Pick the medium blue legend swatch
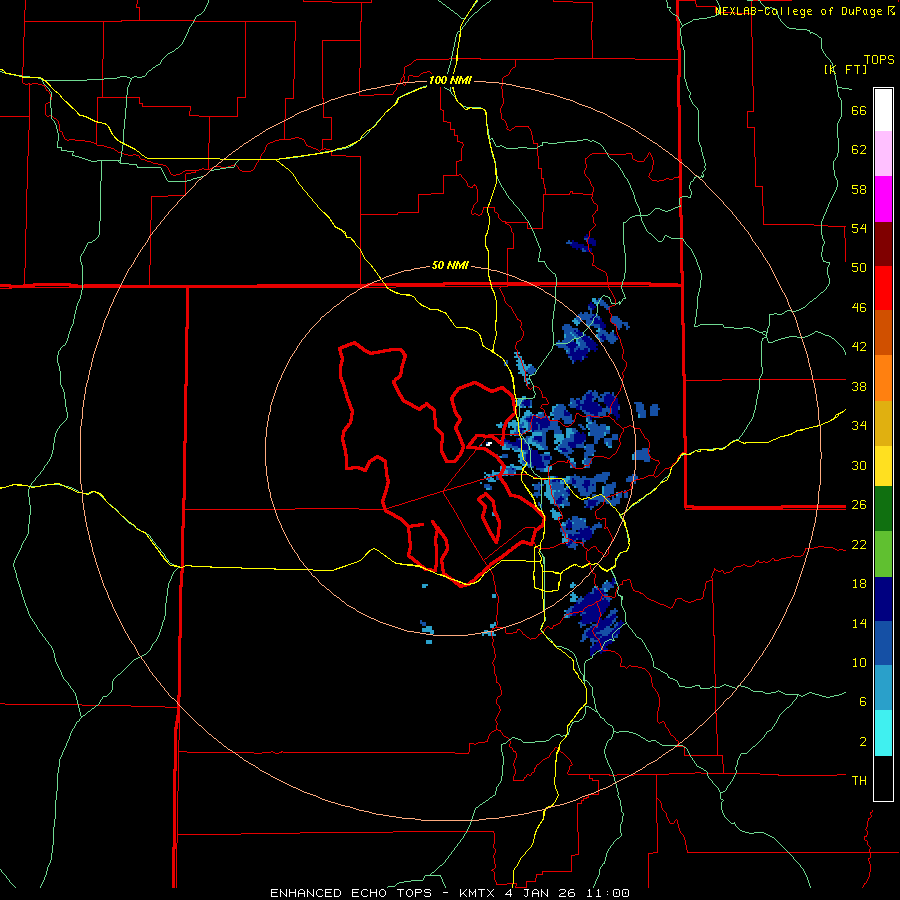Viewport: 900px width, 900px height. pyautogui.click(x=883, y=643)
